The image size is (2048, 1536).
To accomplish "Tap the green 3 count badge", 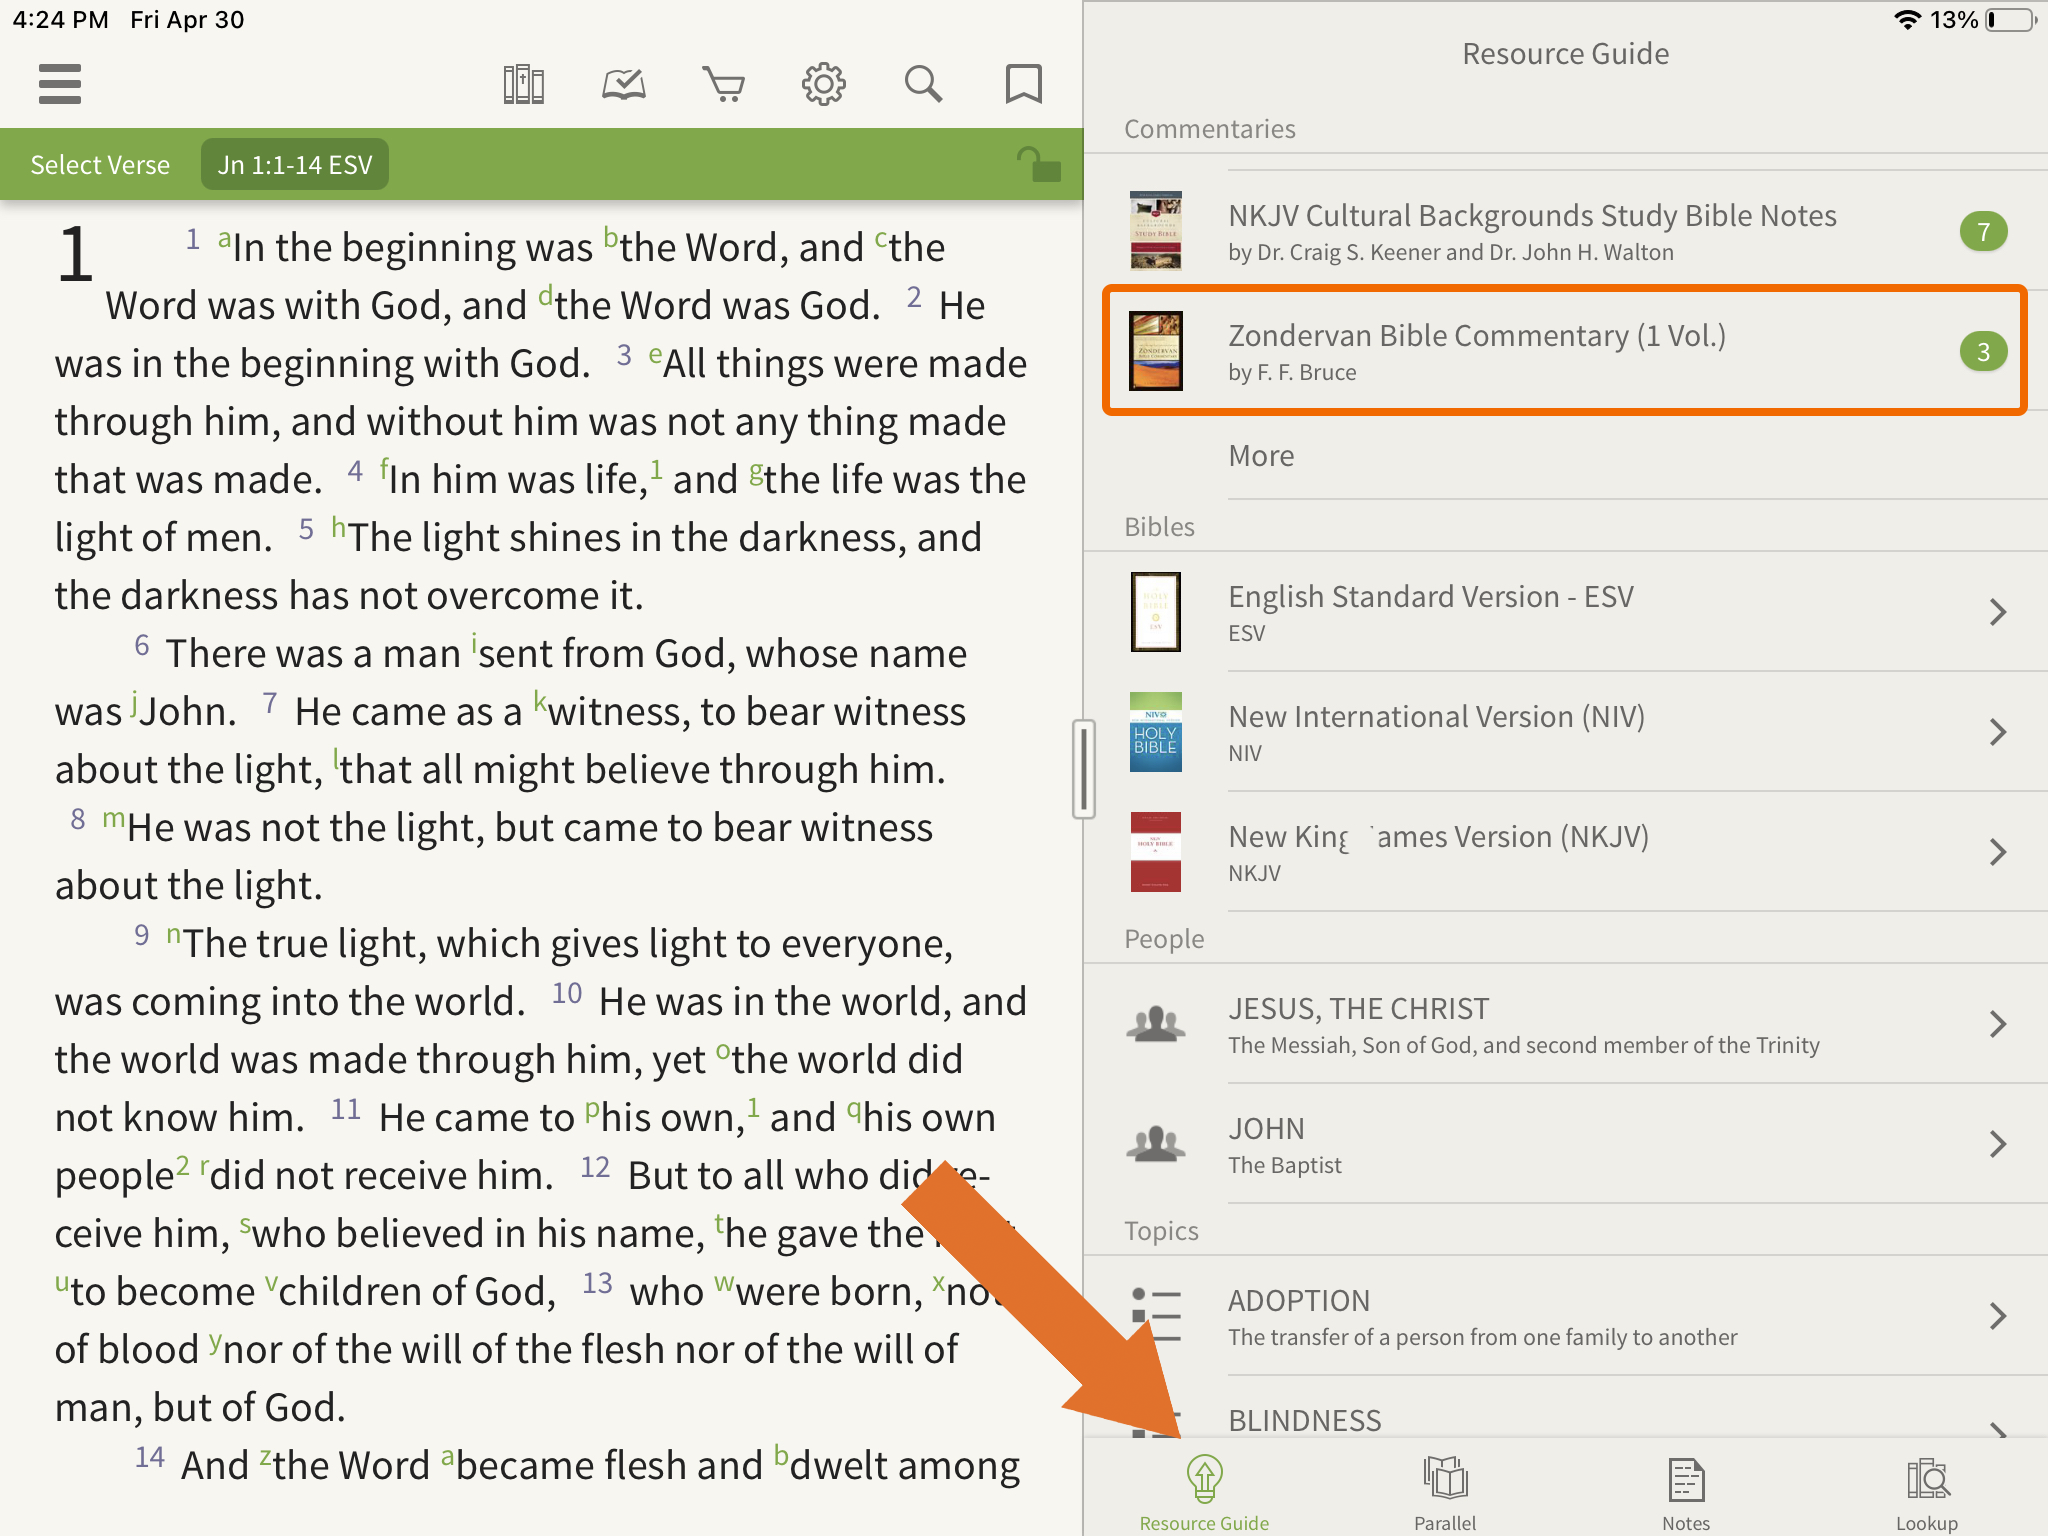I will tap(1983, 351).
